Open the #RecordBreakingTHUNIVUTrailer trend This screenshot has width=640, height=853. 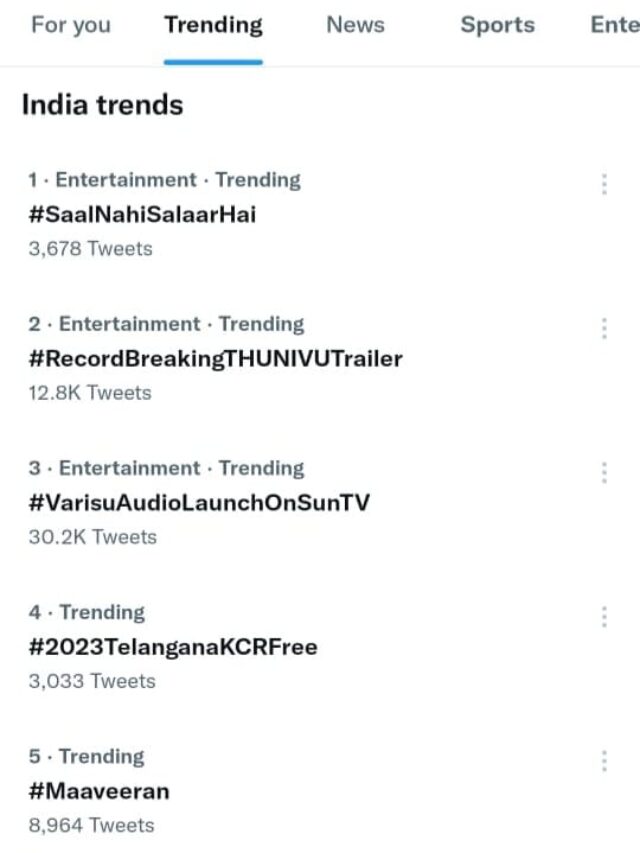tap(216, 358)
